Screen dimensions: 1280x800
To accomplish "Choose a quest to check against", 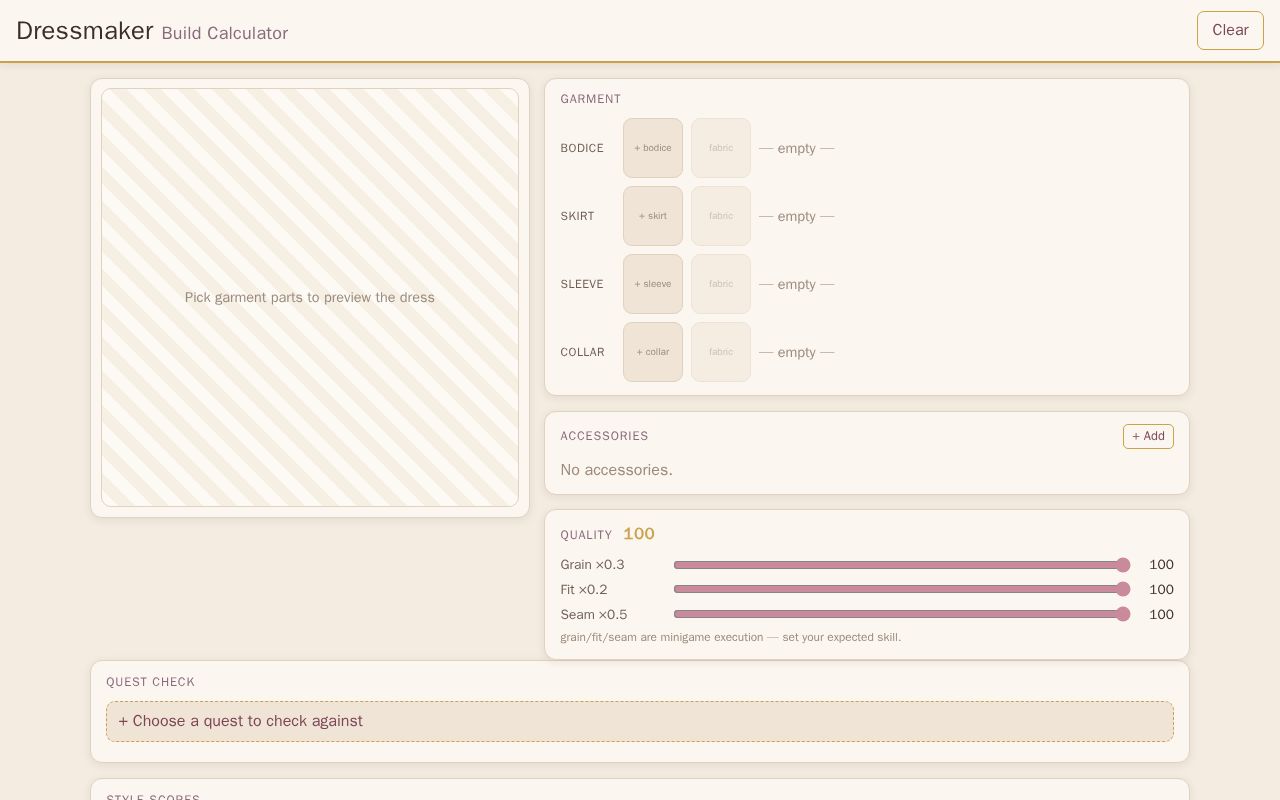I will [x=640, y=721].
